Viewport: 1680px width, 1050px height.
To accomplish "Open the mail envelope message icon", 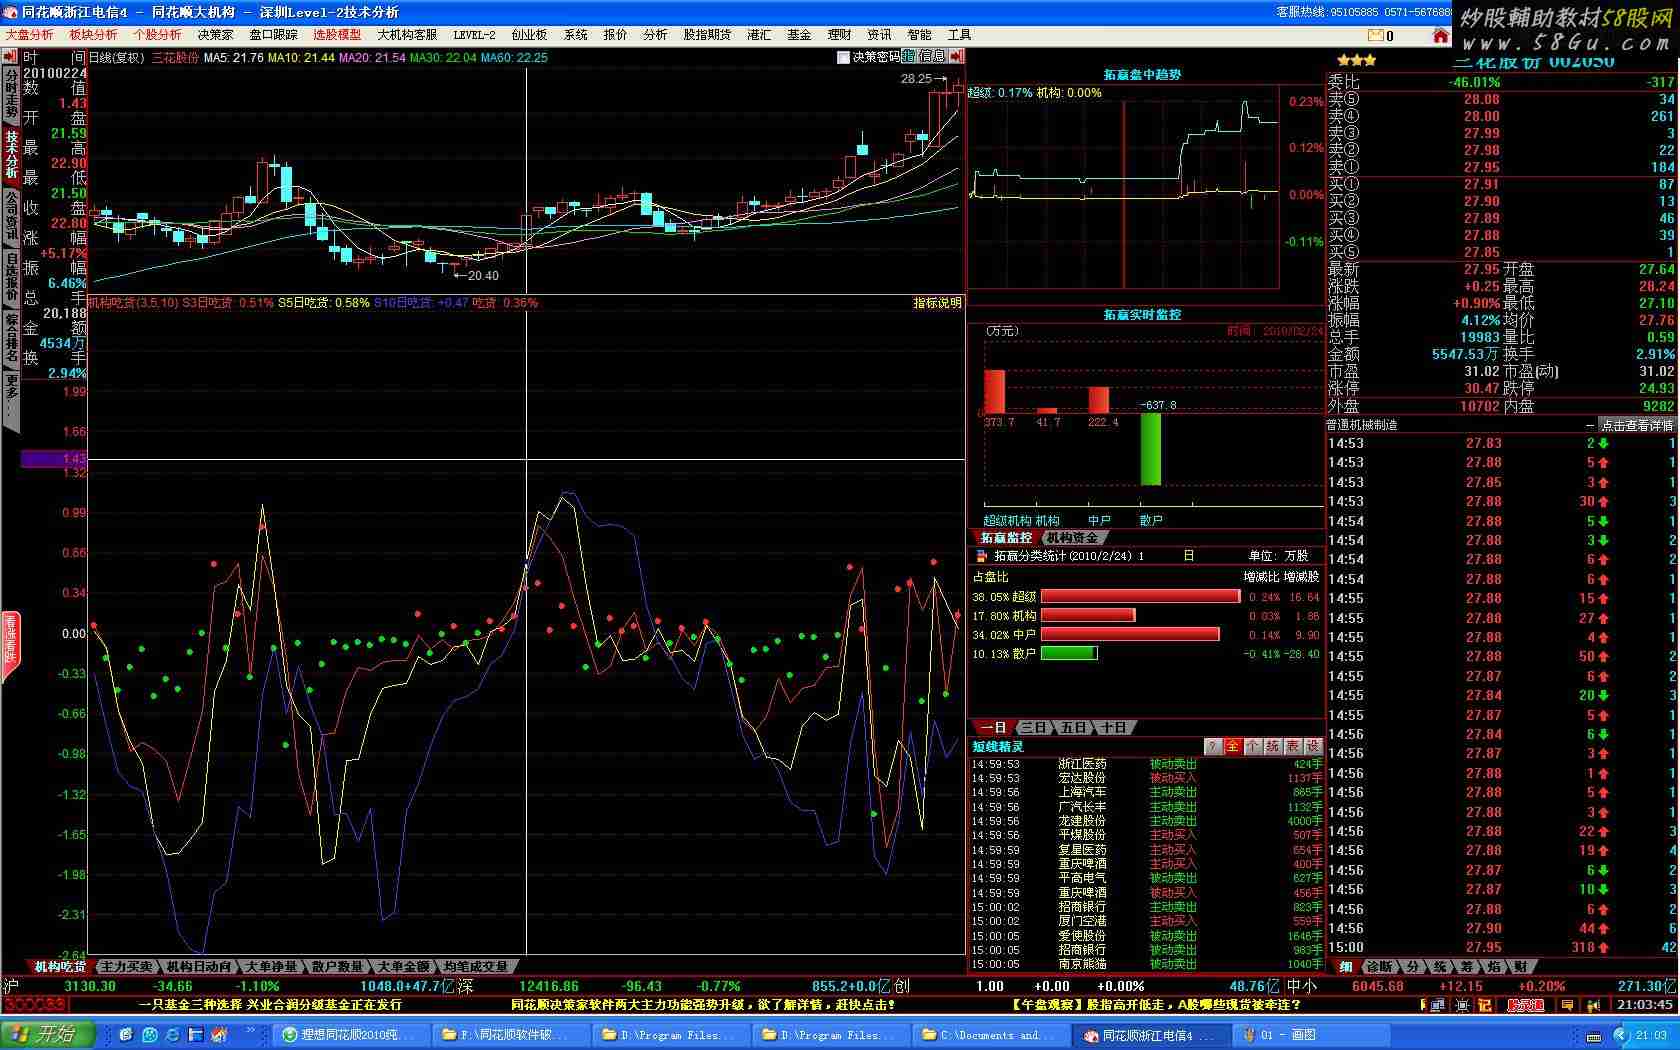I will point(1375,35).
